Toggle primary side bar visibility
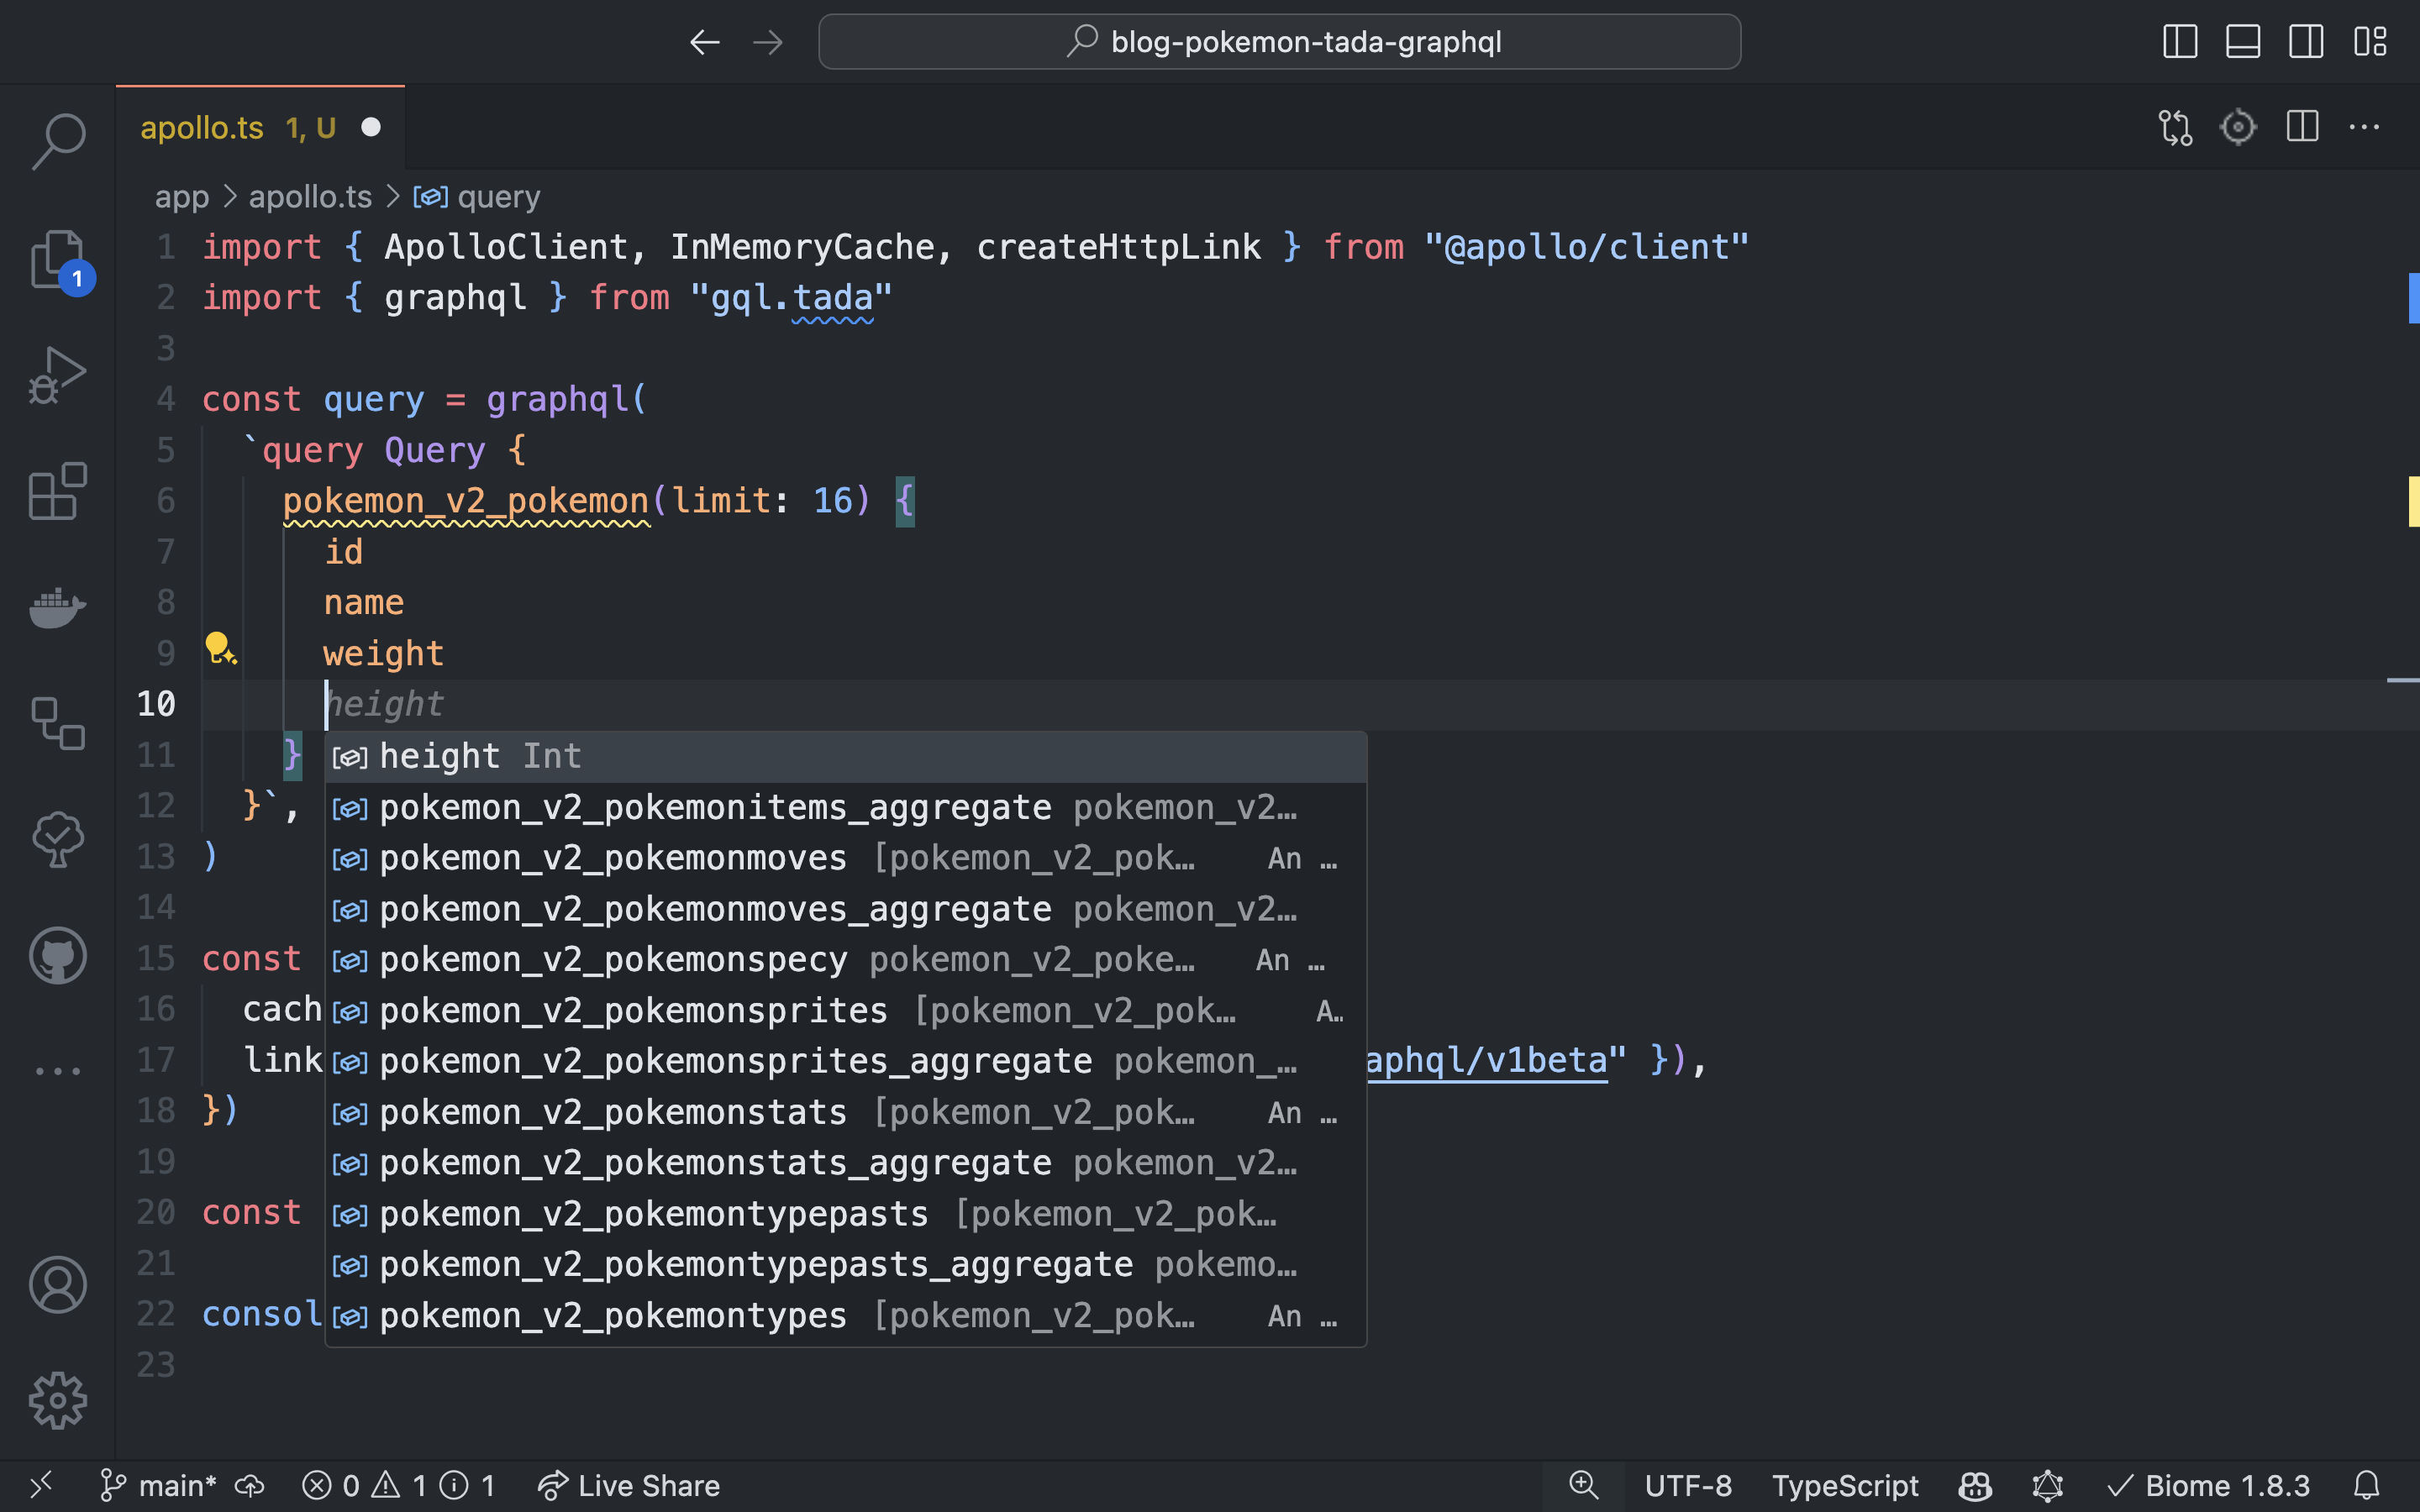 coord(2180,42)
